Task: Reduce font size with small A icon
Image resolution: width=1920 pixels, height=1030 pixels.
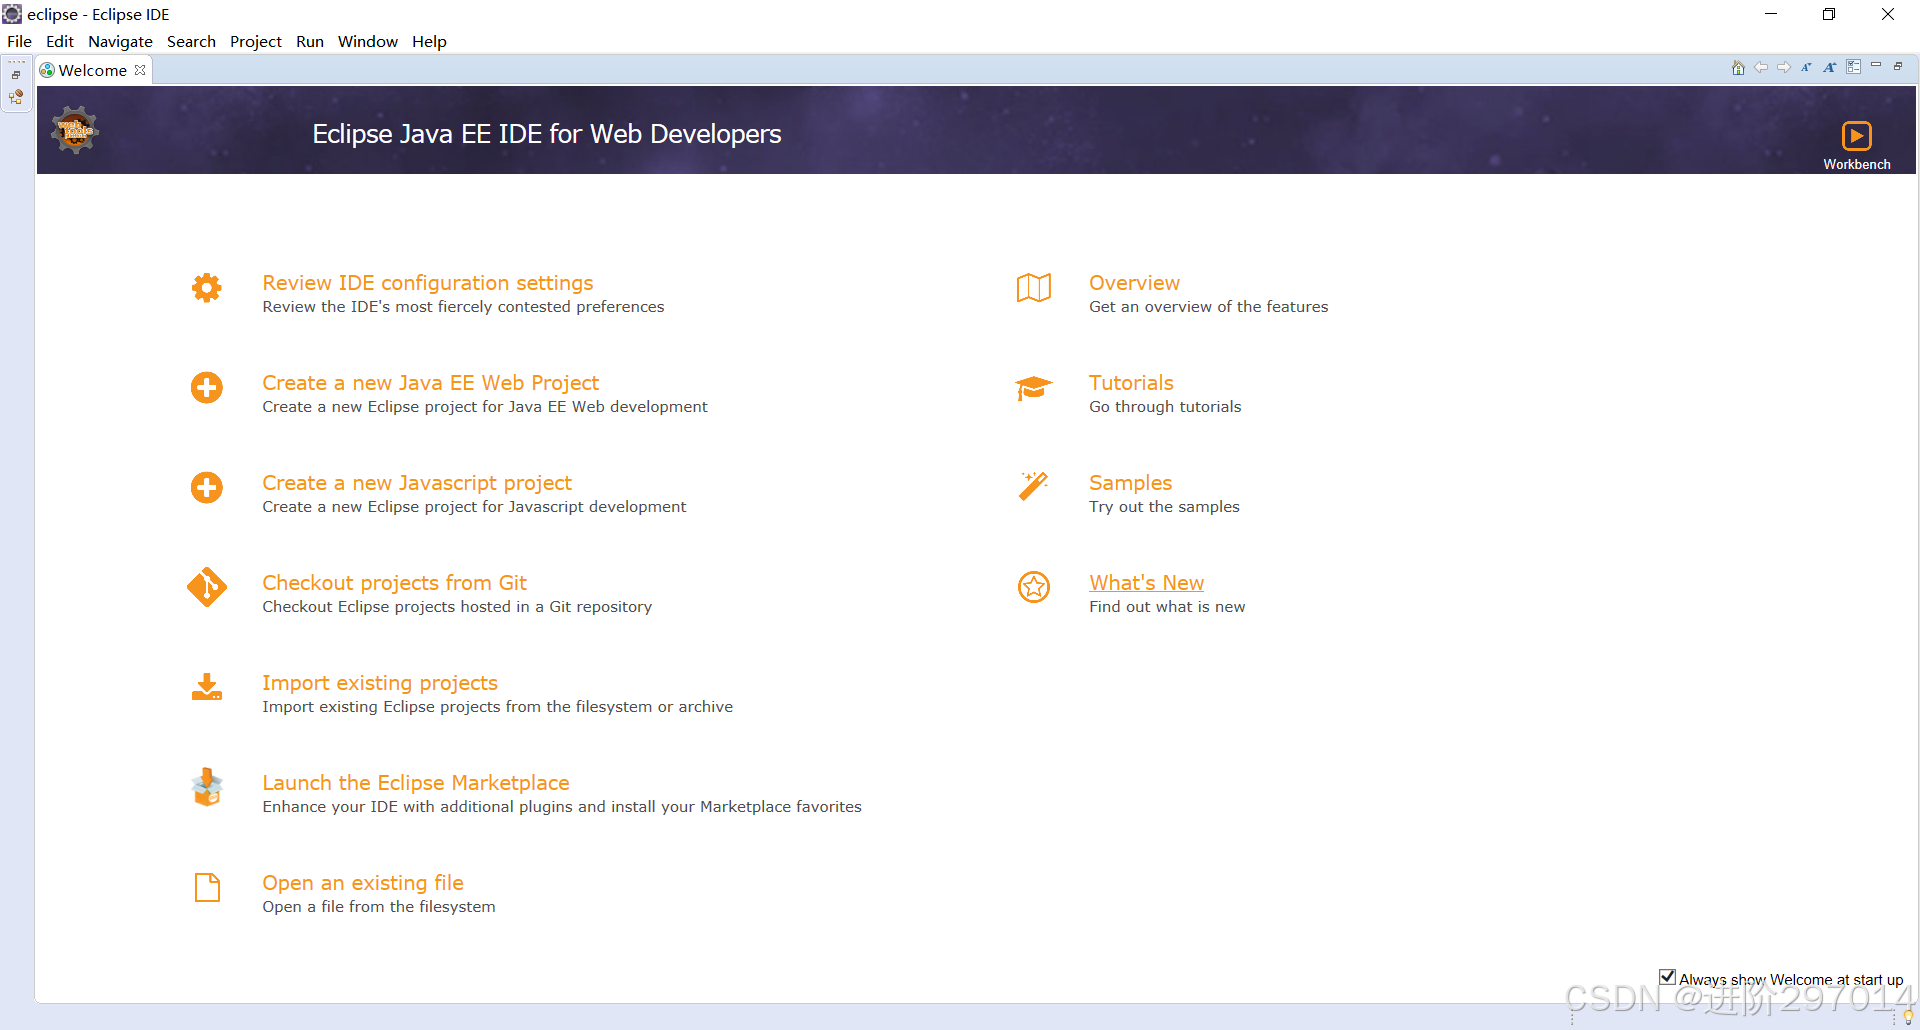Action: coord(1806,68)
